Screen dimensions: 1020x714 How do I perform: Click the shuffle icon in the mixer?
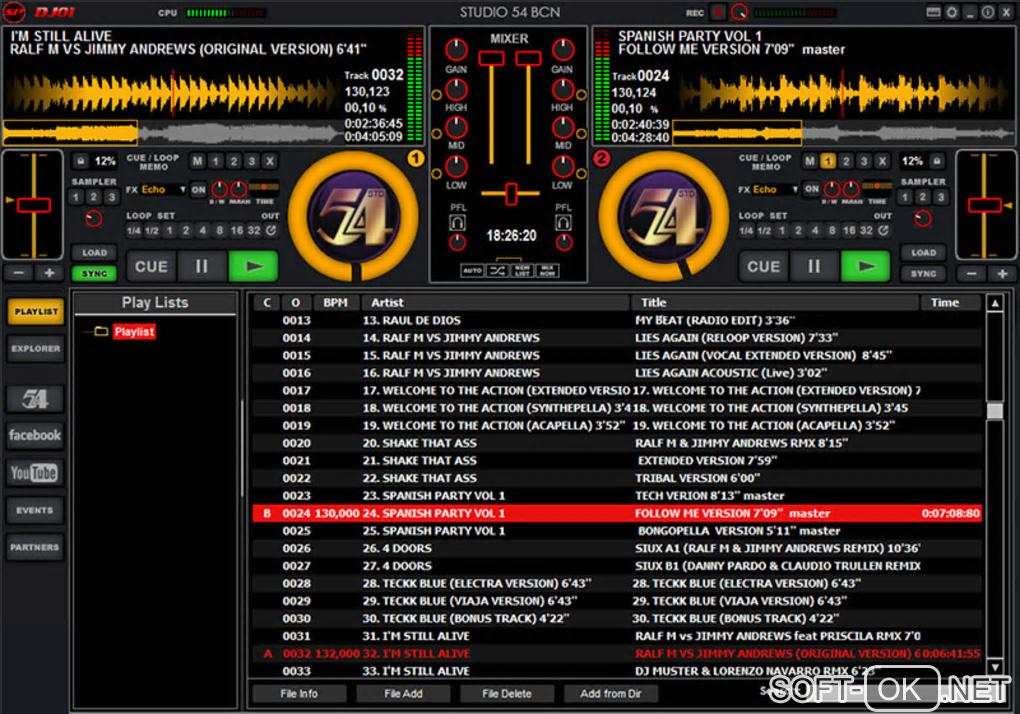498,271
